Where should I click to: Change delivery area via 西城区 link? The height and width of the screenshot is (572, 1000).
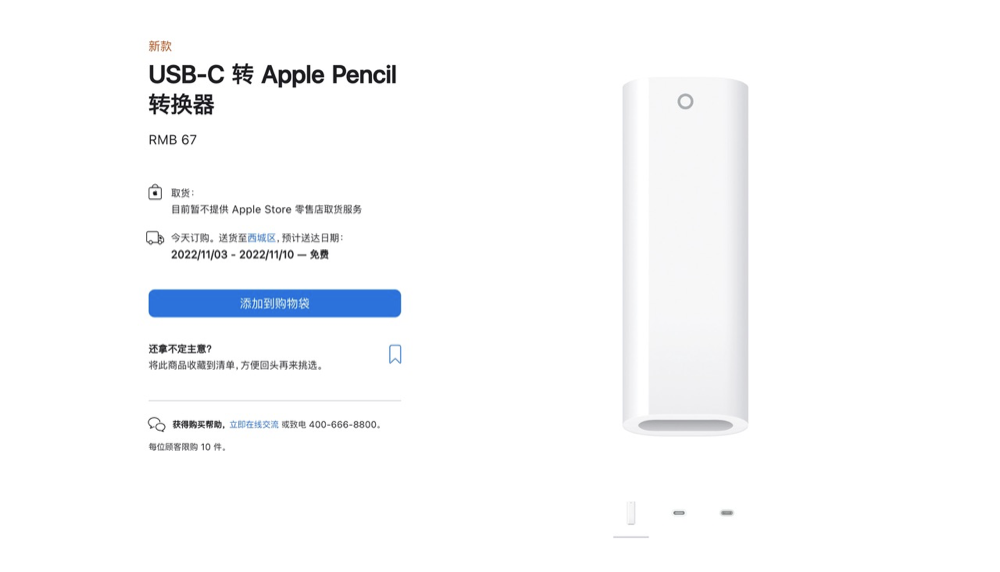[x=261, y=238]
